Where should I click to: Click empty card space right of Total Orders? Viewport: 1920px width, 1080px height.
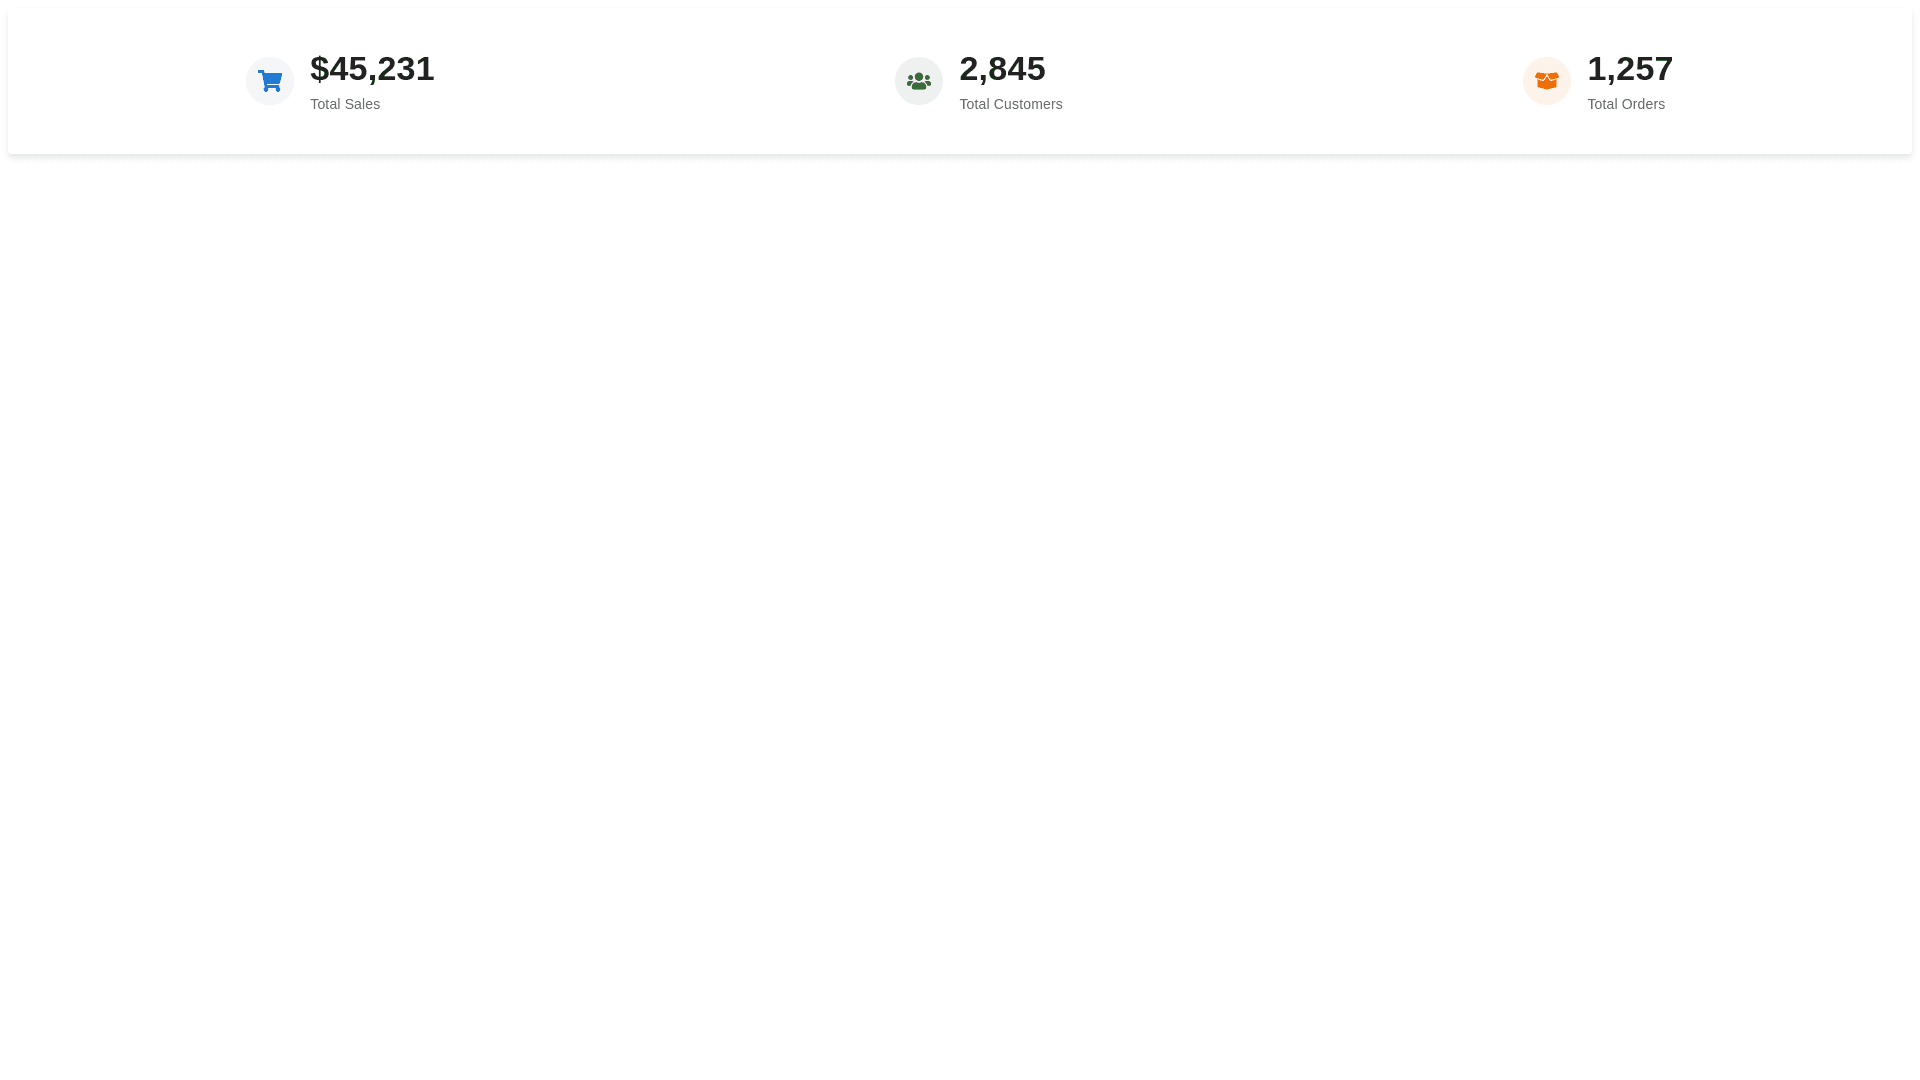(x=1792, y=81)
